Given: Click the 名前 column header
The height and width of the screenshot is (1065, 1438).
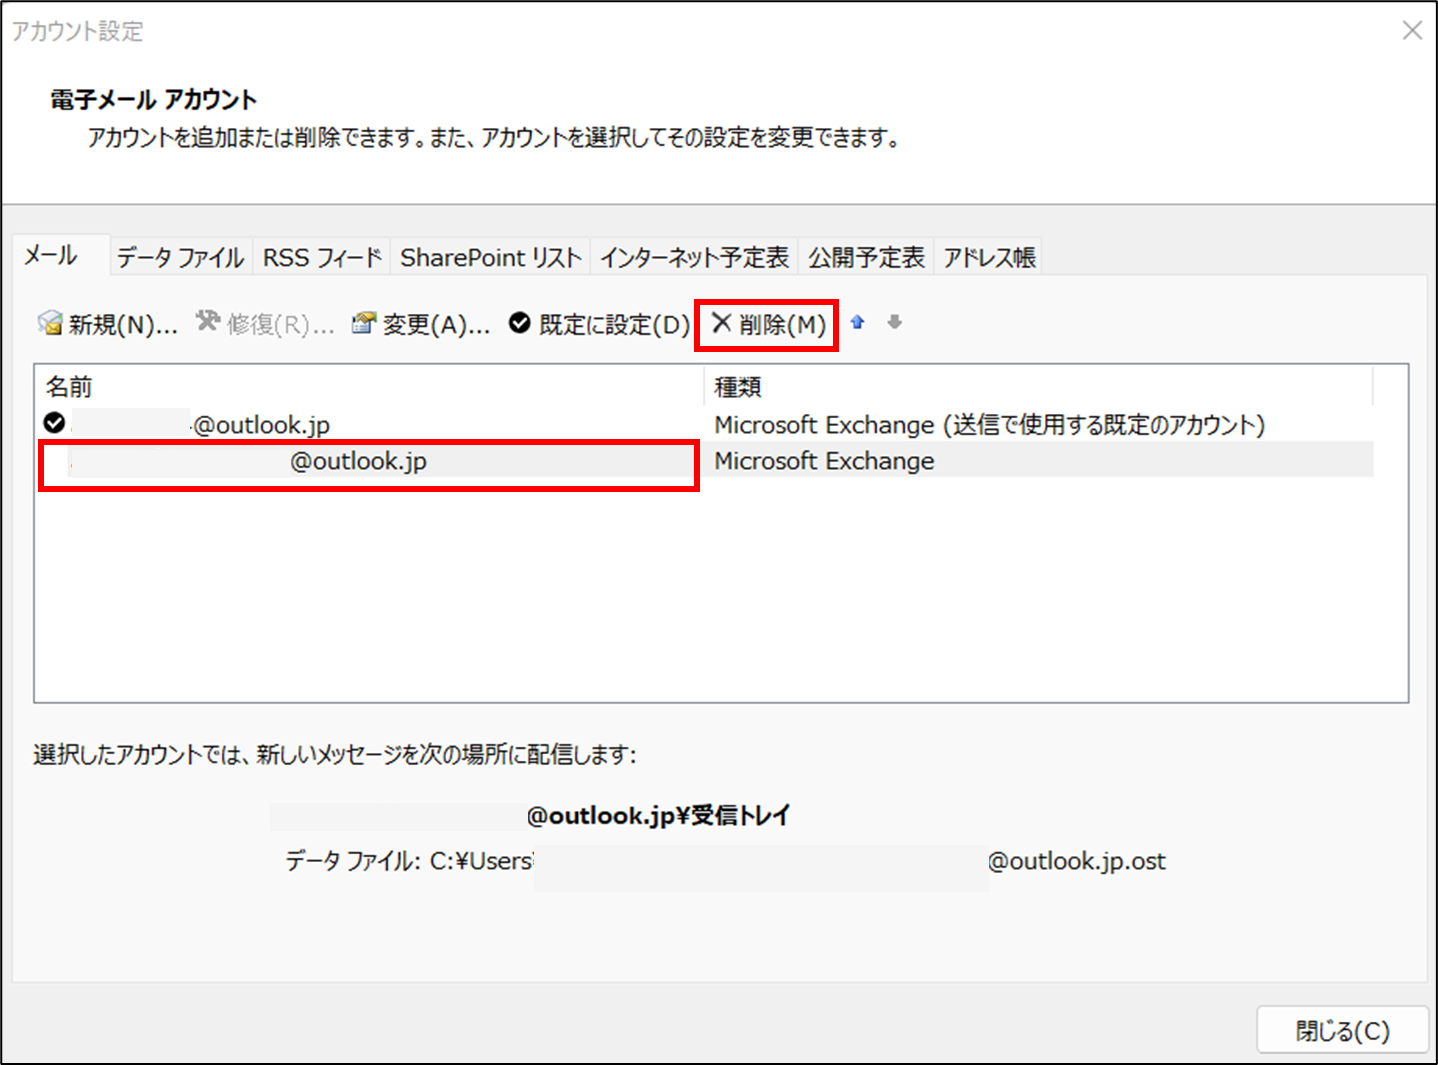Looking at the screenshot, I should 69,387.
